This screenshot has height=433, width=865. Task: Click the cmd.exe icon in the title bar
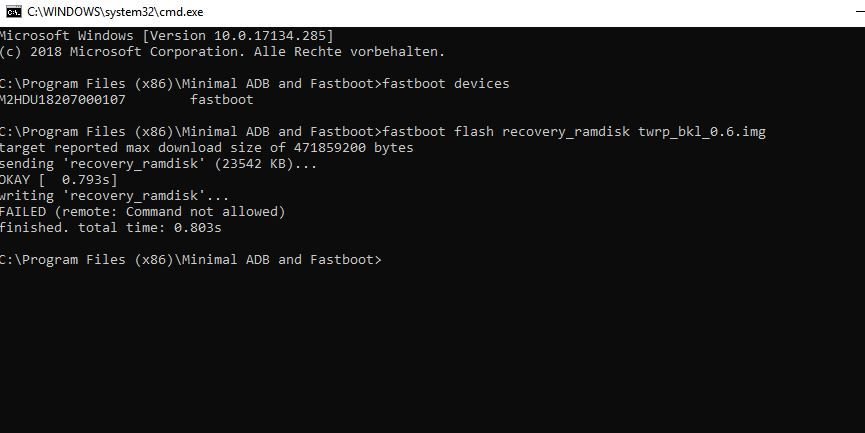tap(14, 12)
